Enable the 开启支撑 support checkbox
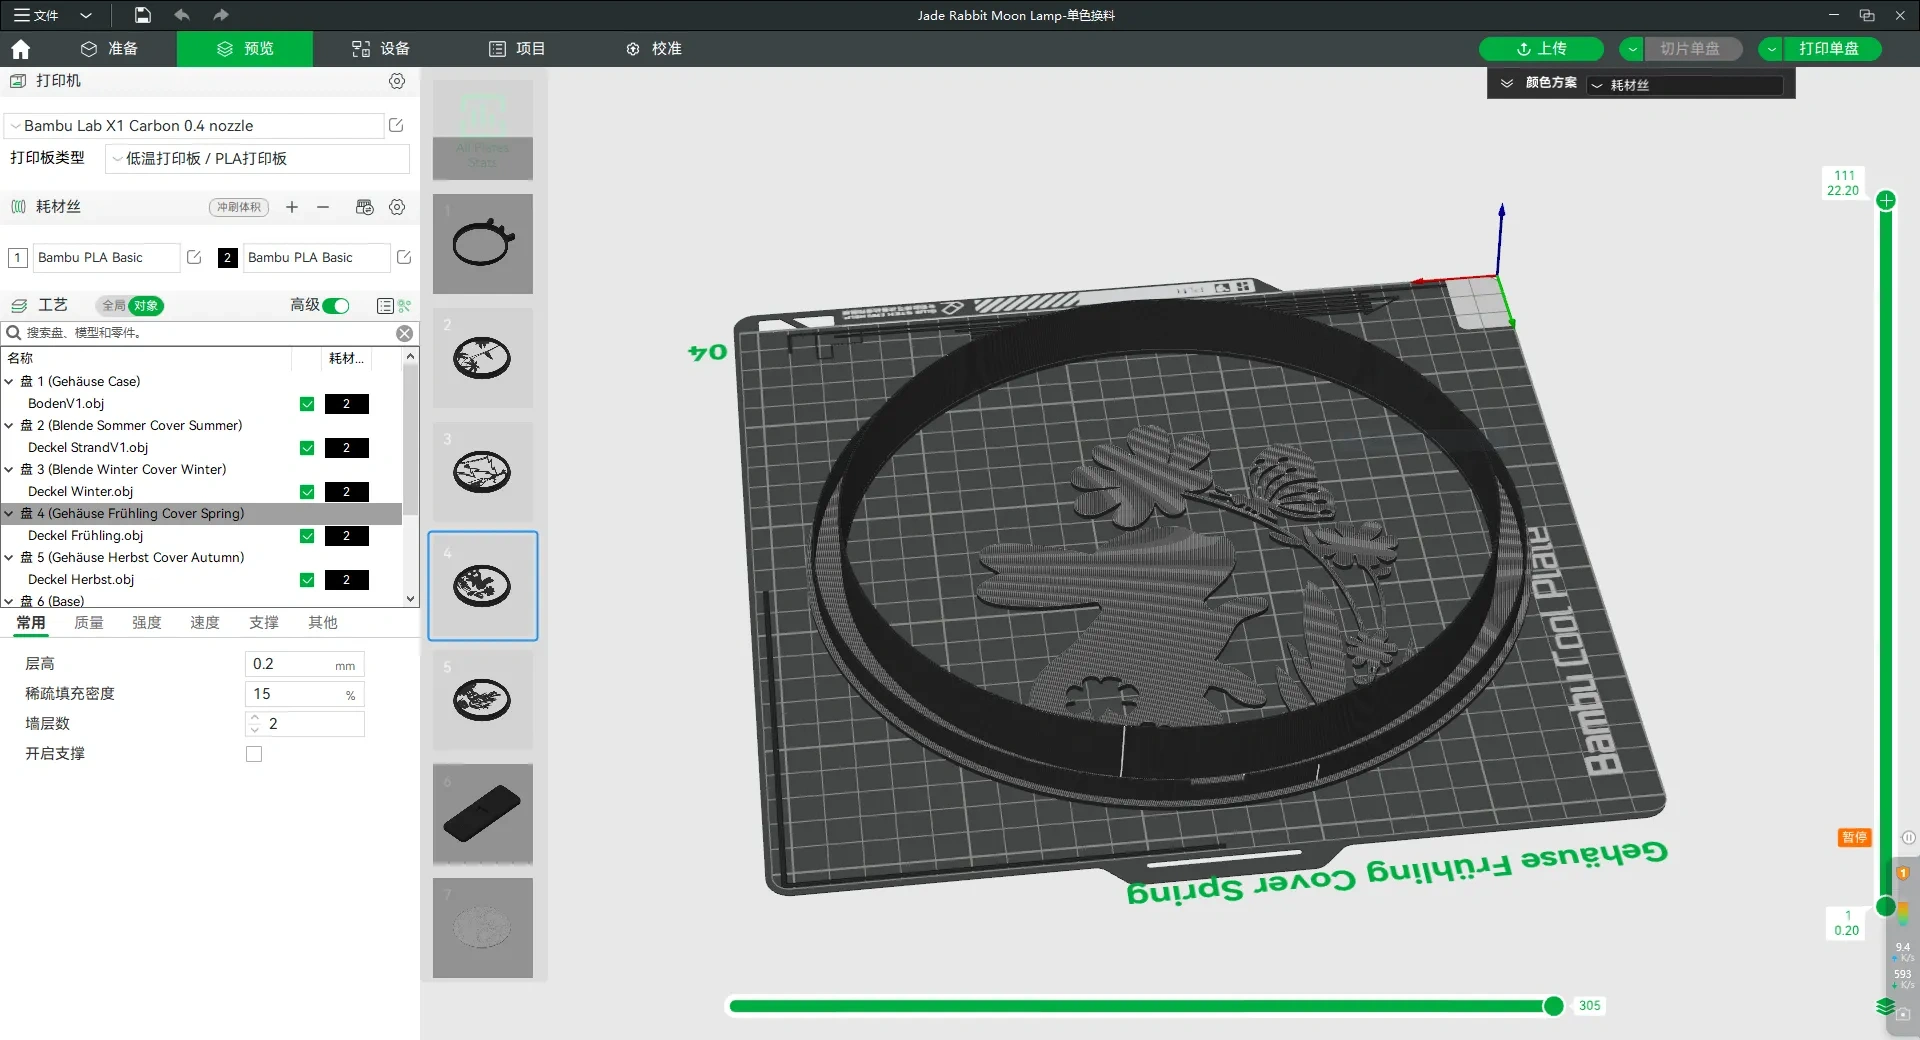Screen dimensions: 1920x1040 [254, 754]
